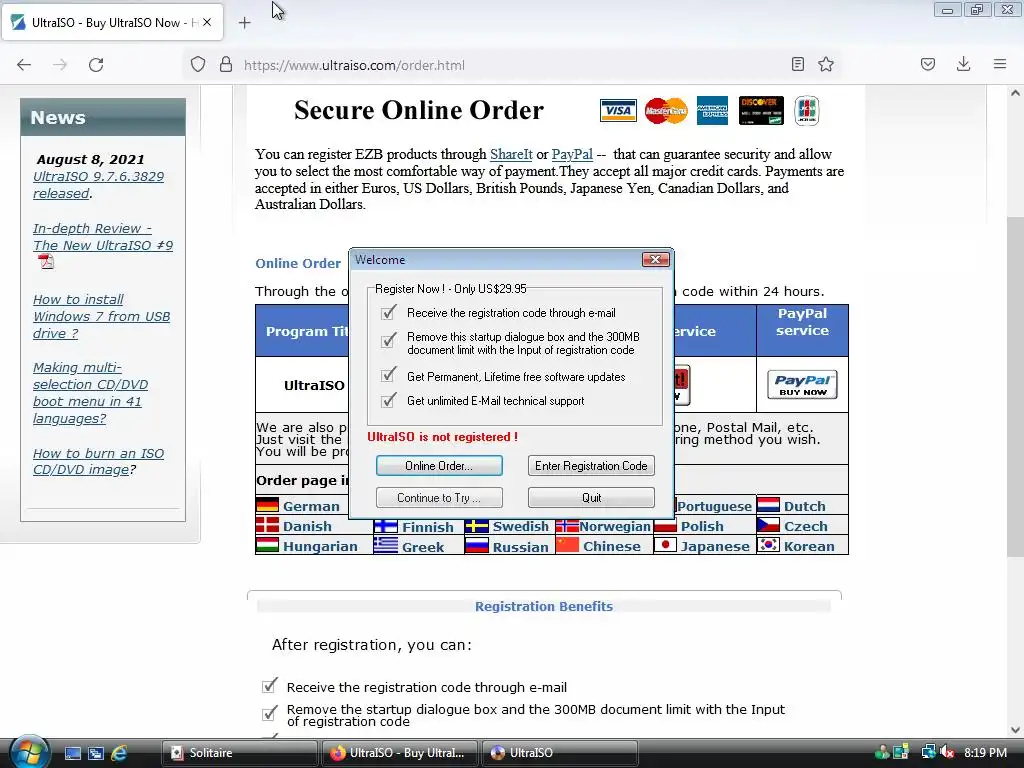
Task: Click the German flag icon
Action: tap(267, 505)
